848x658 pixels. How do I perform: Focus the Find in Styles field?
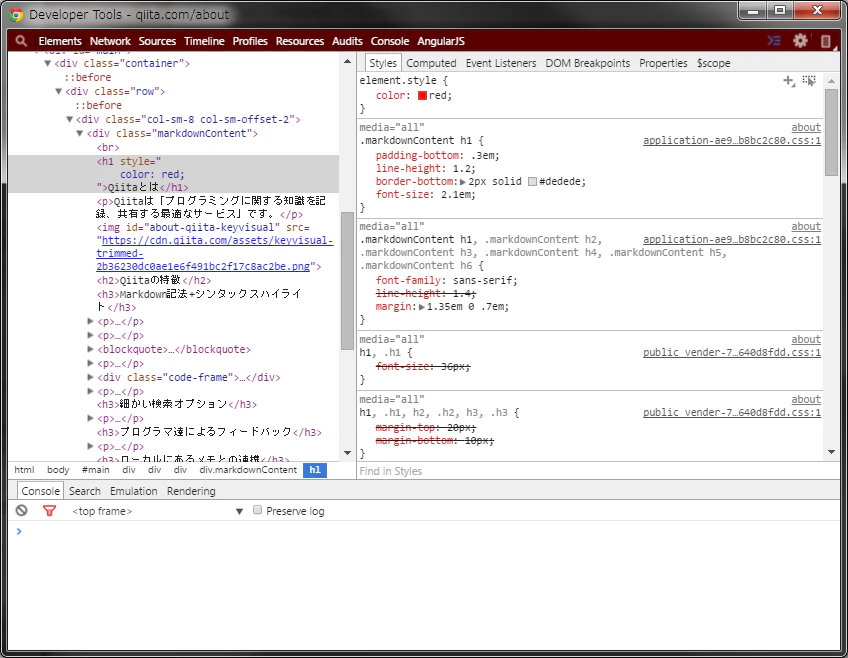[598, 471]
